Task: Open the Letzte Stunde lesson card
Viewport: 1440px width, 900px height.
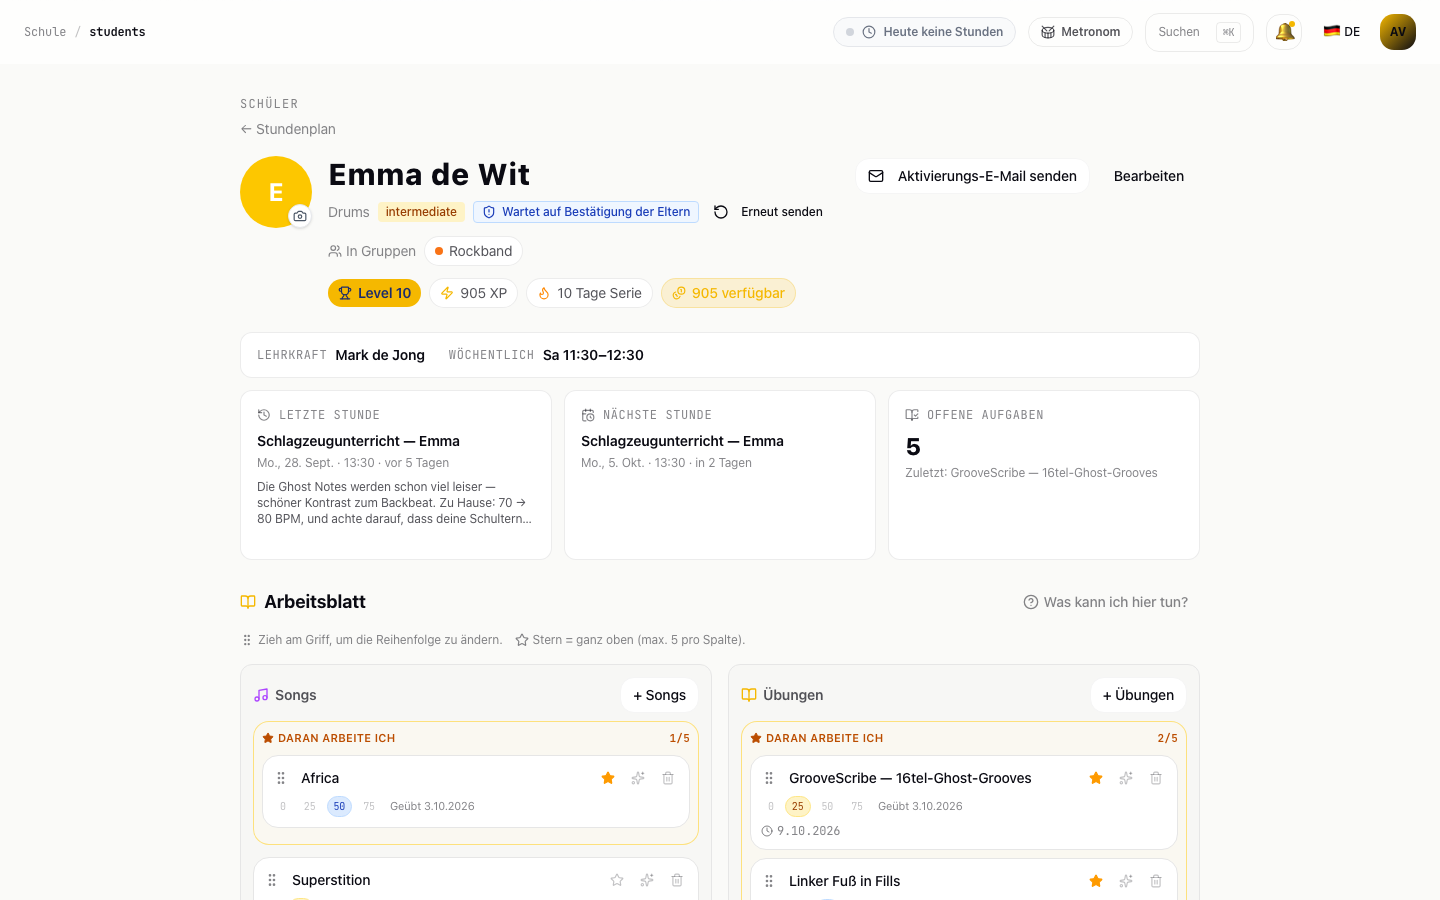Action: coord(396,475)
